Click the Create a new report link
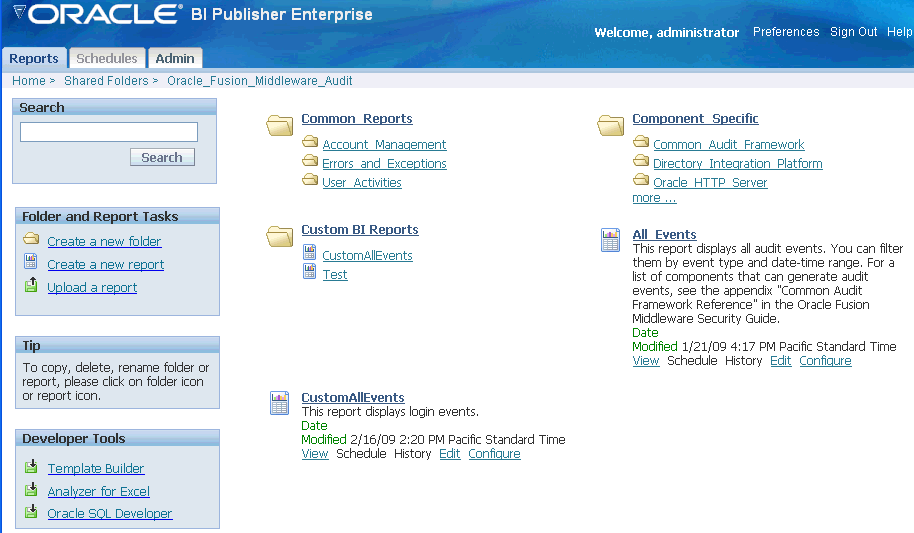914x533 pixels. [106, 265]
